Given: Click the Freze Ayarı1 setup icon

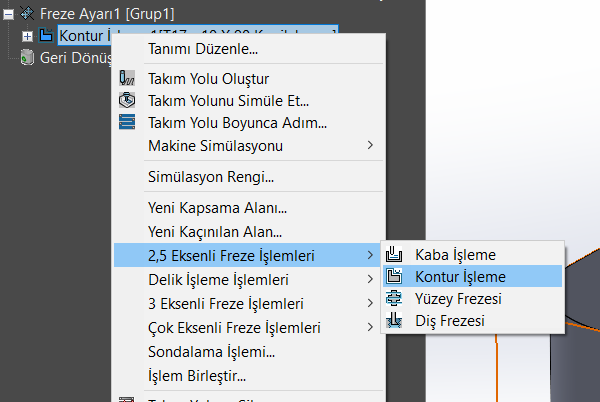Looking at the screenshot, I should [x=26, y=14].
